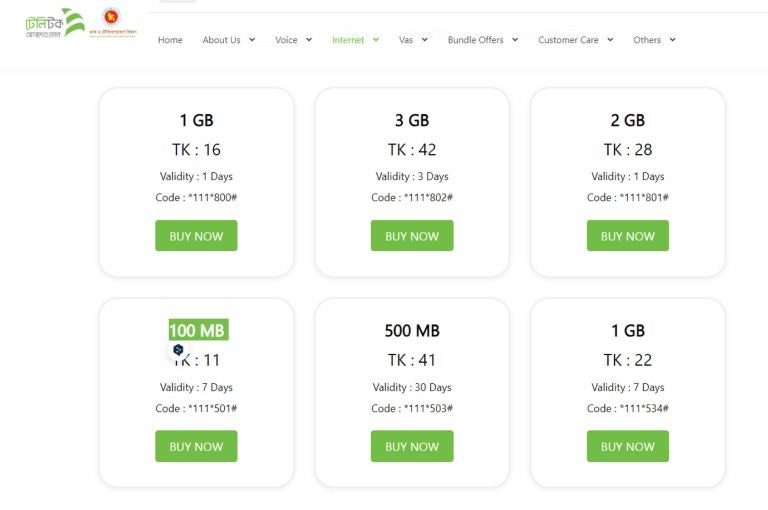Buy the 2 GB TK 28 pack
The width and height of the screenshot is (768, 510).
coord(628,236)
